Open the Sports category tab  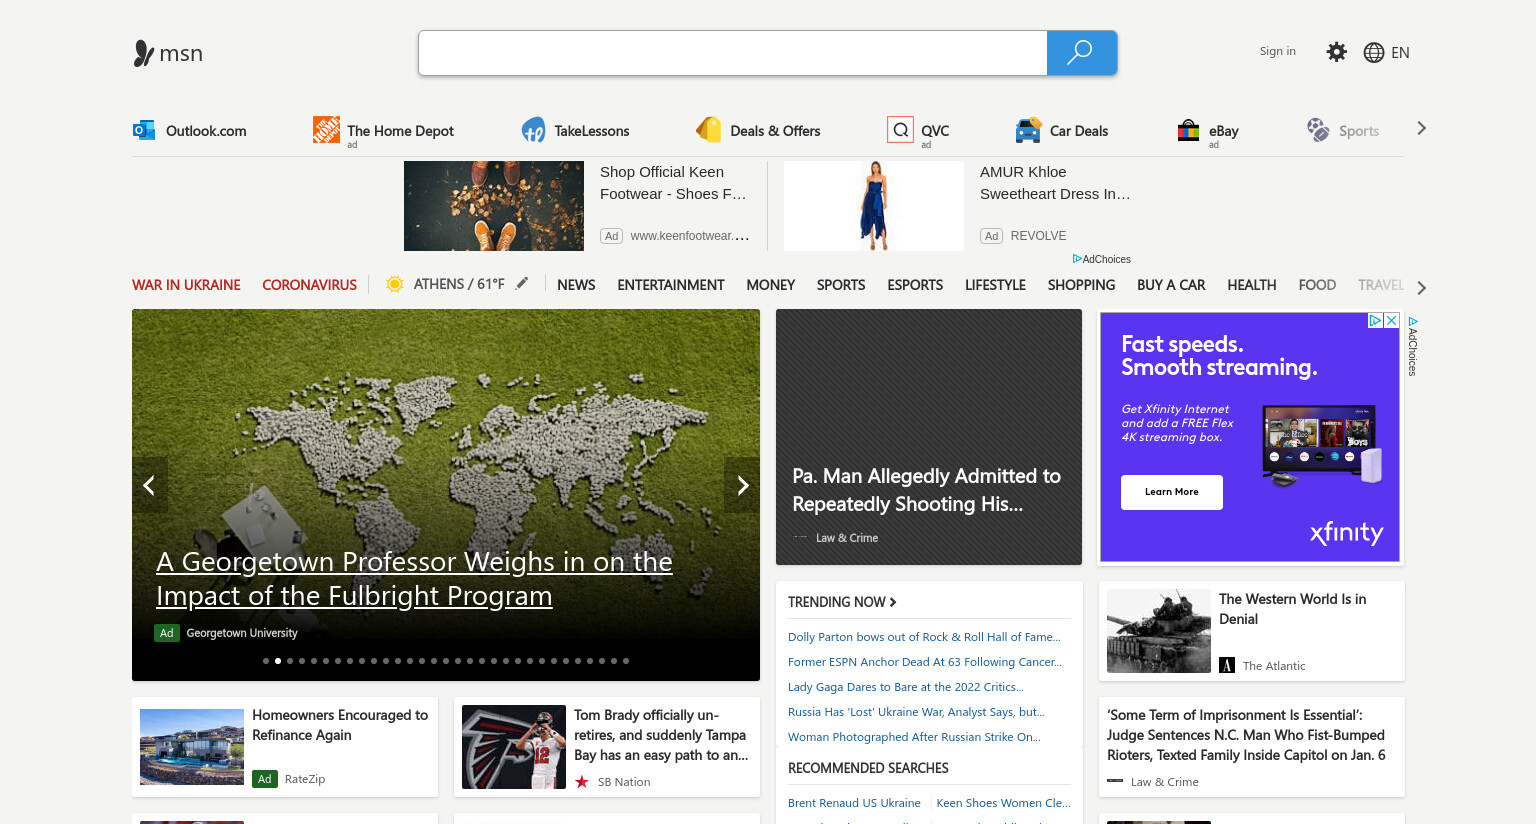click(x=841, y=285)
